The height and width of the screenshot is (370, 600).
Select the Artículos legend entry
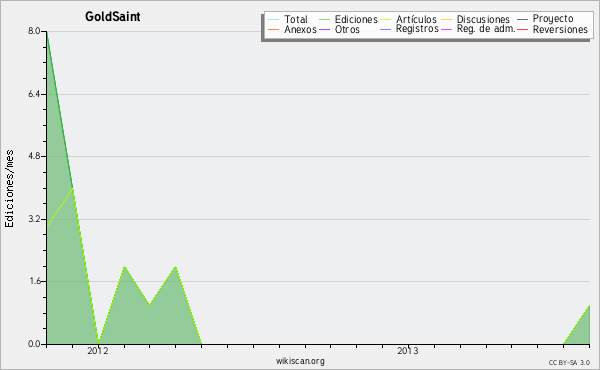click(416, 19)
